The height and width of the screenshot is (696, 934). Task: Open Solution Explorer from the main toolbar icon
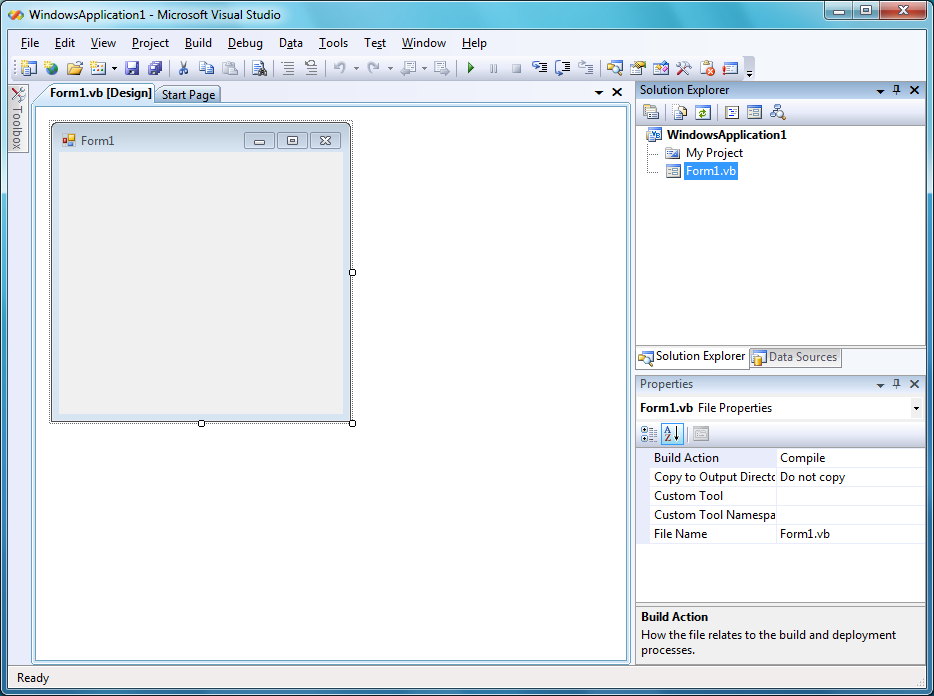tap(615, 68)
